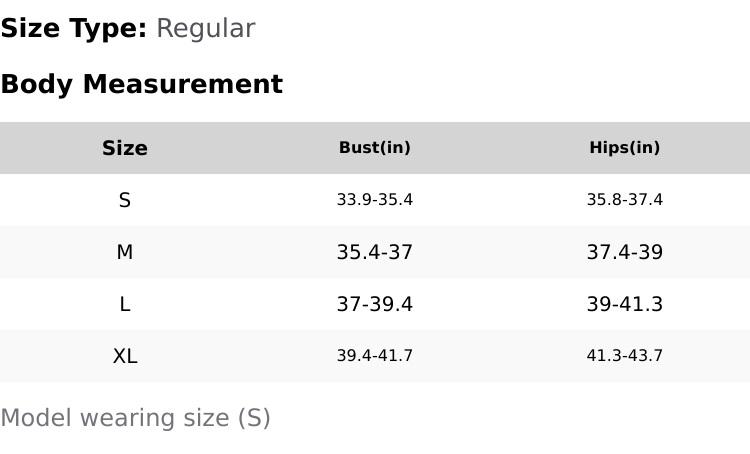Click hips value 39-41.3

625,304
